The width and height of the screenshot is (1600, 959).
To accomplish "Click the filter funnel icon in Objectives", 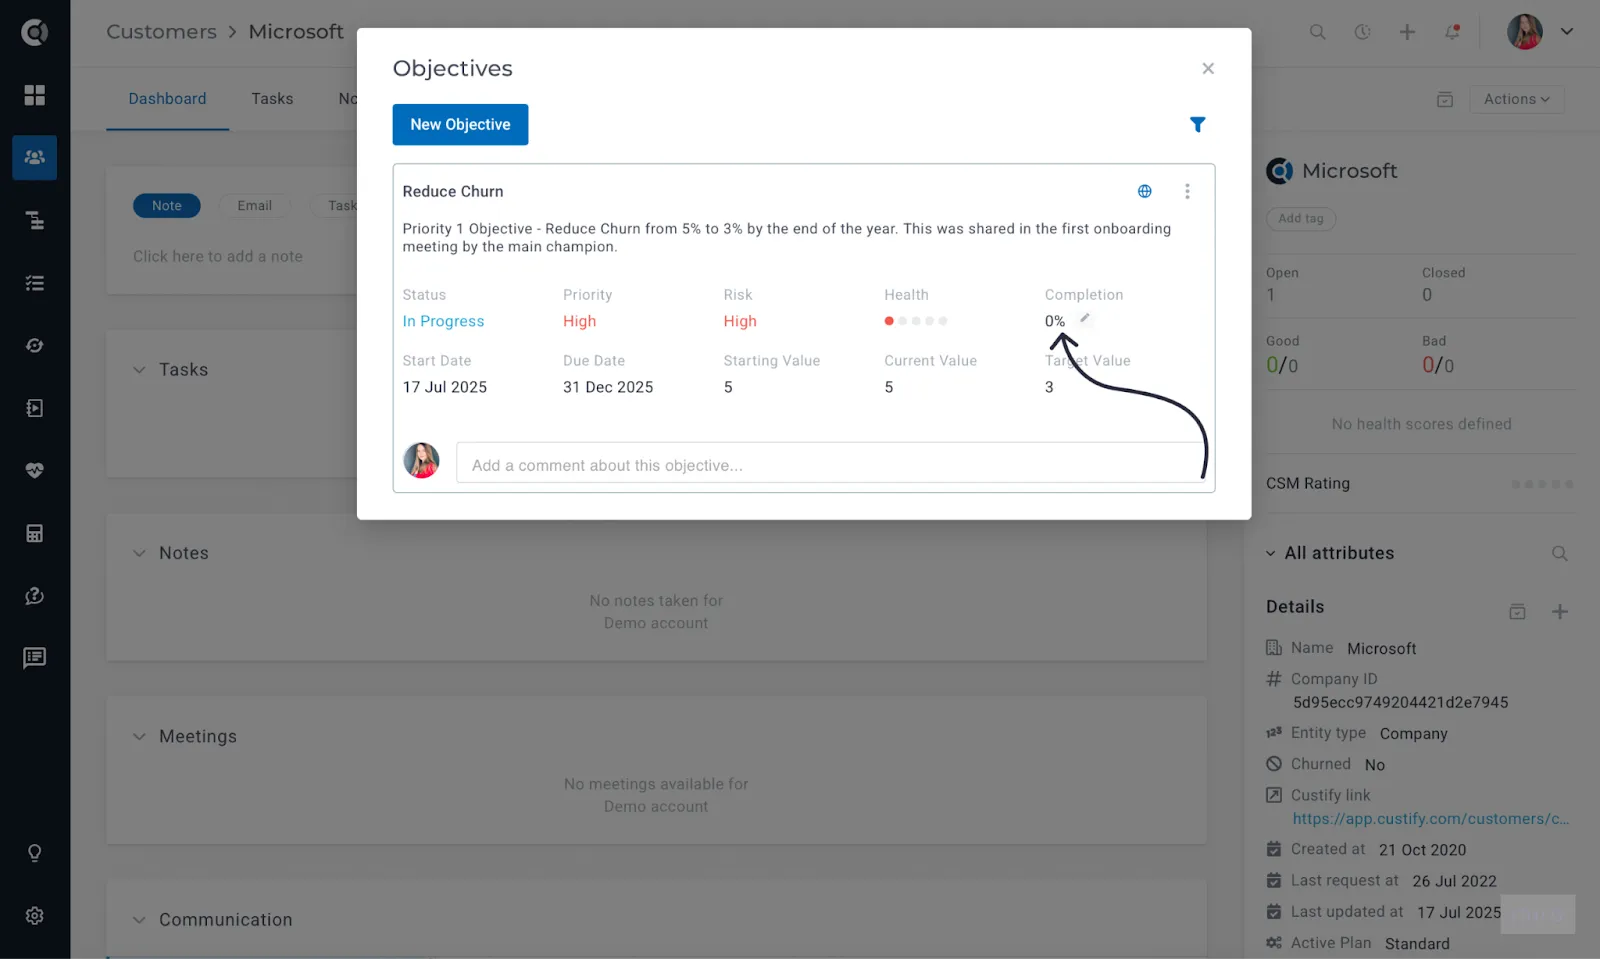I will tap(1197, 124).
